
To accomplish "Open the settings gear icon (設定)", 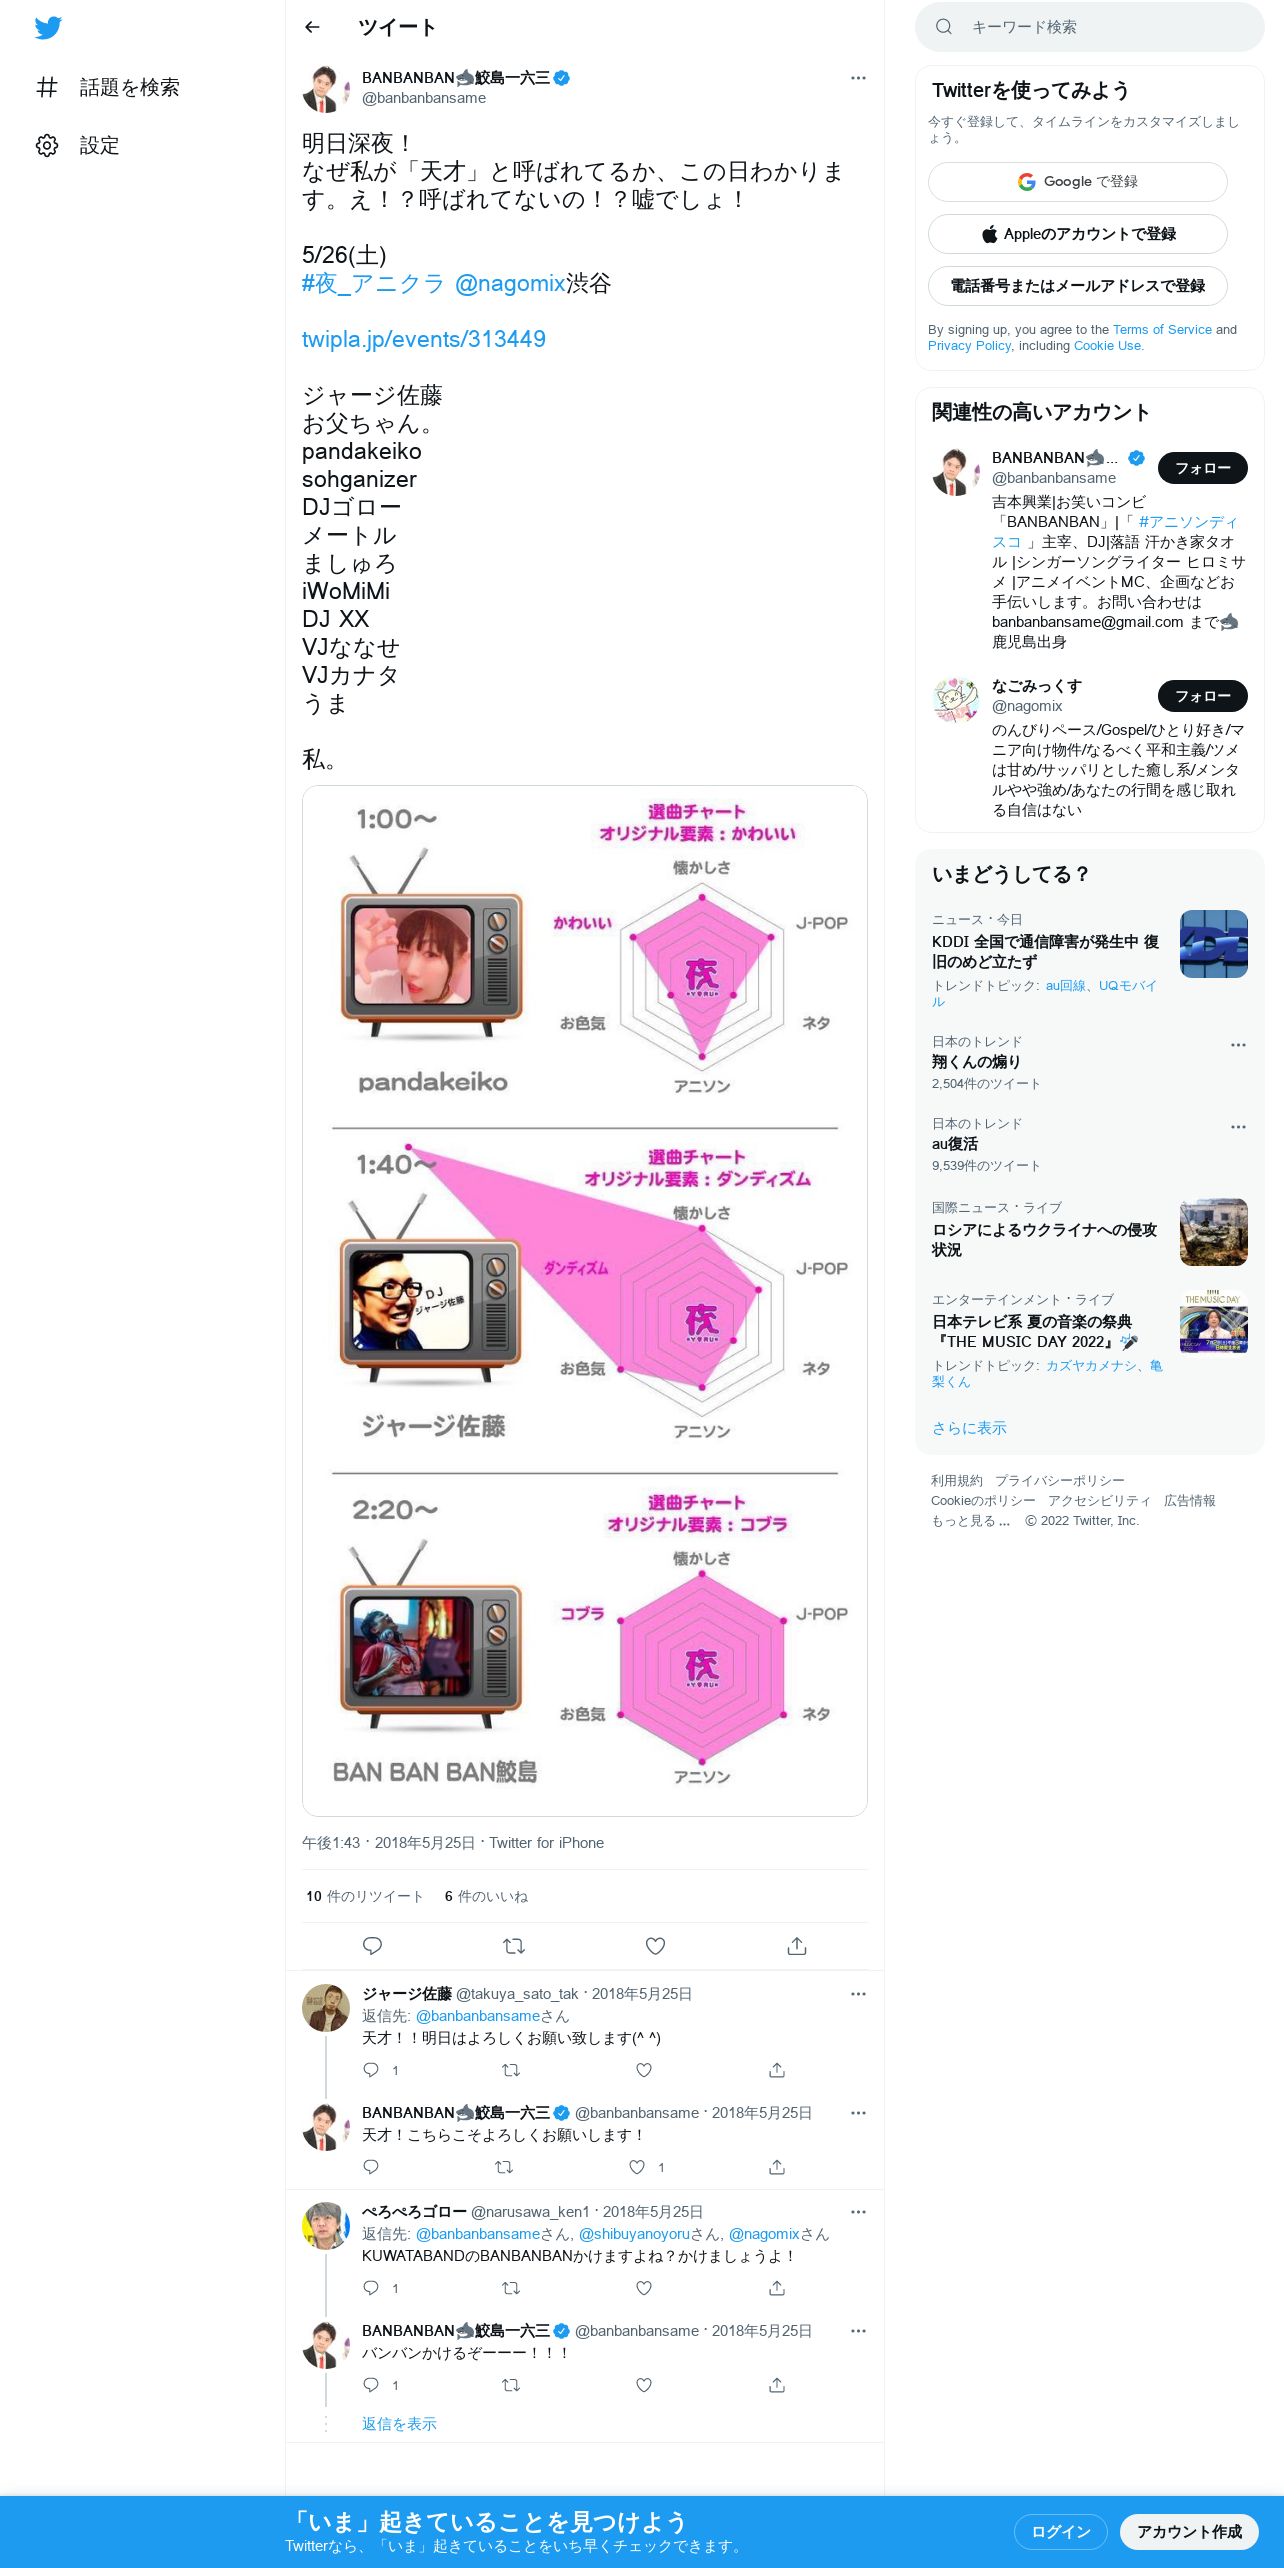I will coord(47,146).
